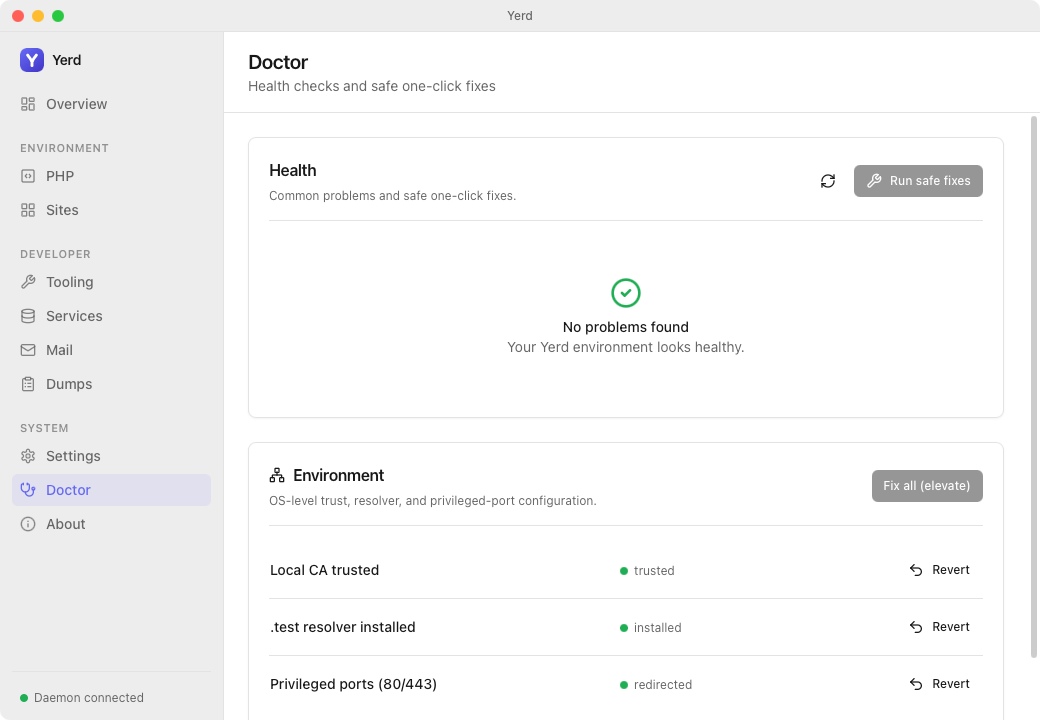Click the Doctor stethoscope icon
This screenshot has width=1040, height=720.
point(28,490)
